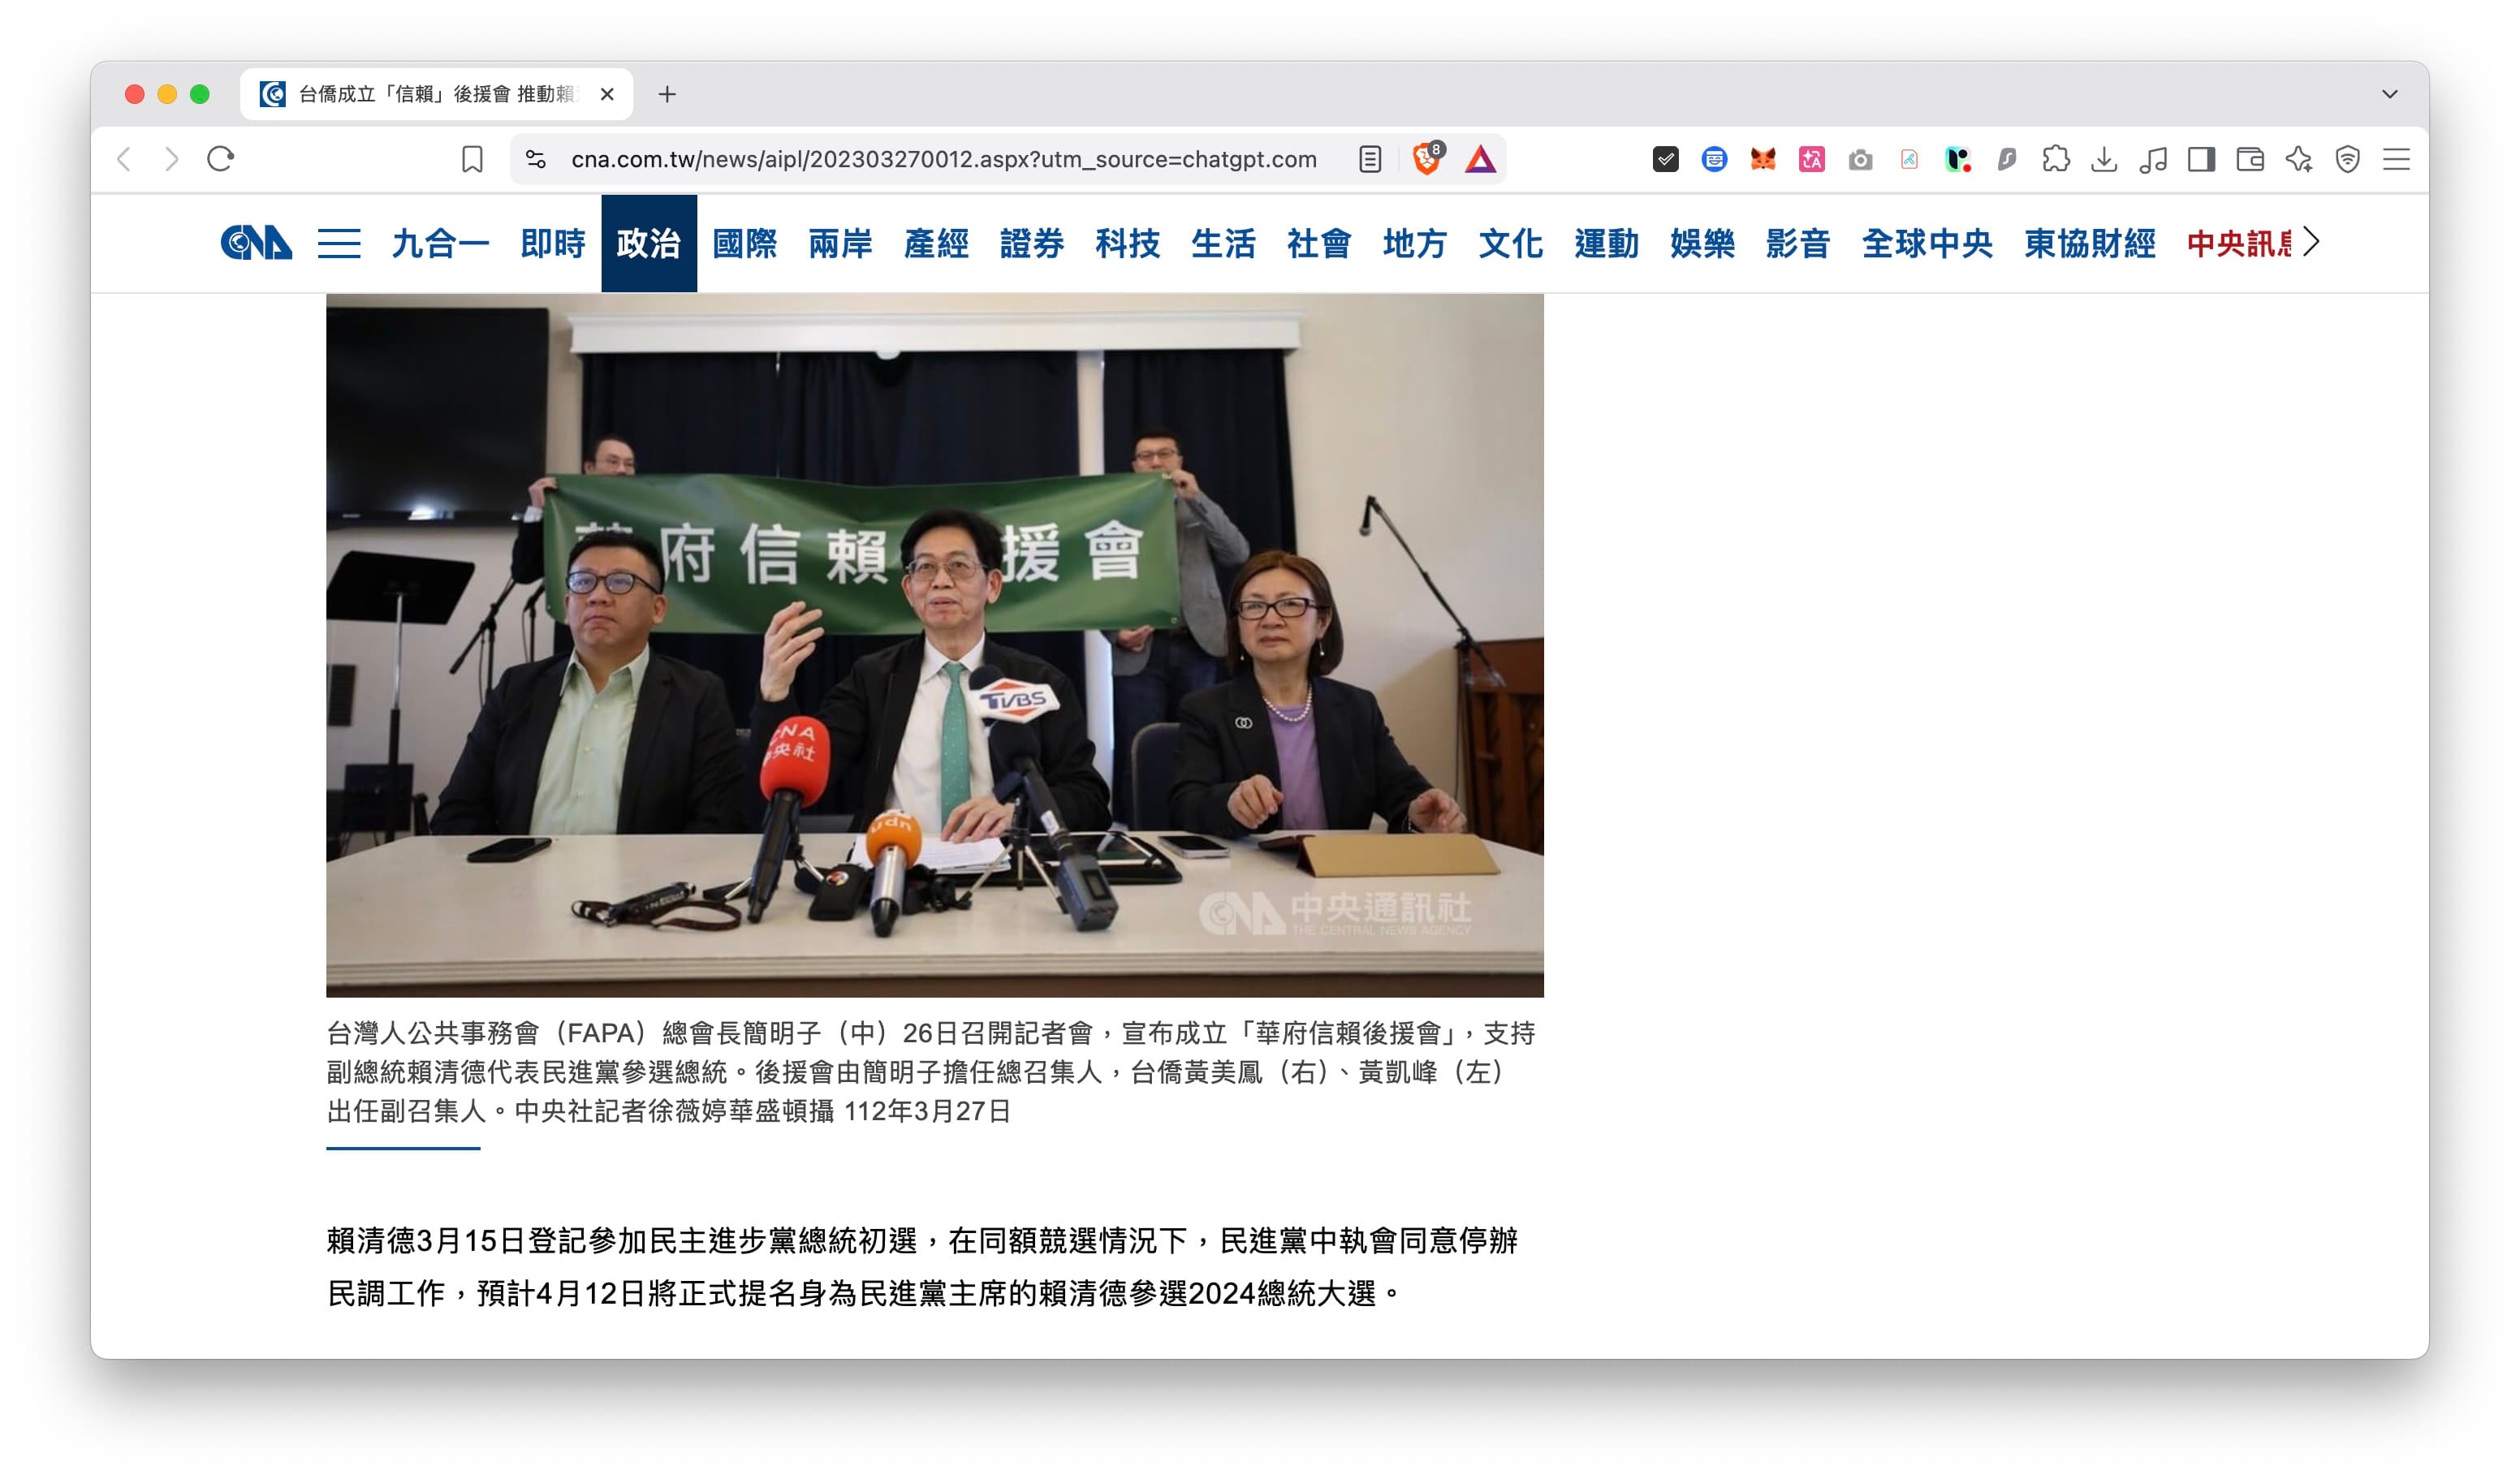Click the browser forward arrow
This screenshot has height=1479, width=2520.
point(172,159)
